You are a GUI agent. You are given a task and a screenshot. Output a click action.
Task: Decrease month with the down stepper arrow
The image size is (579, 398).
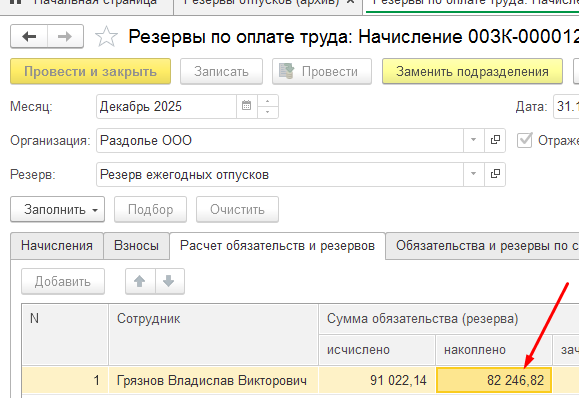click(268, 112)
